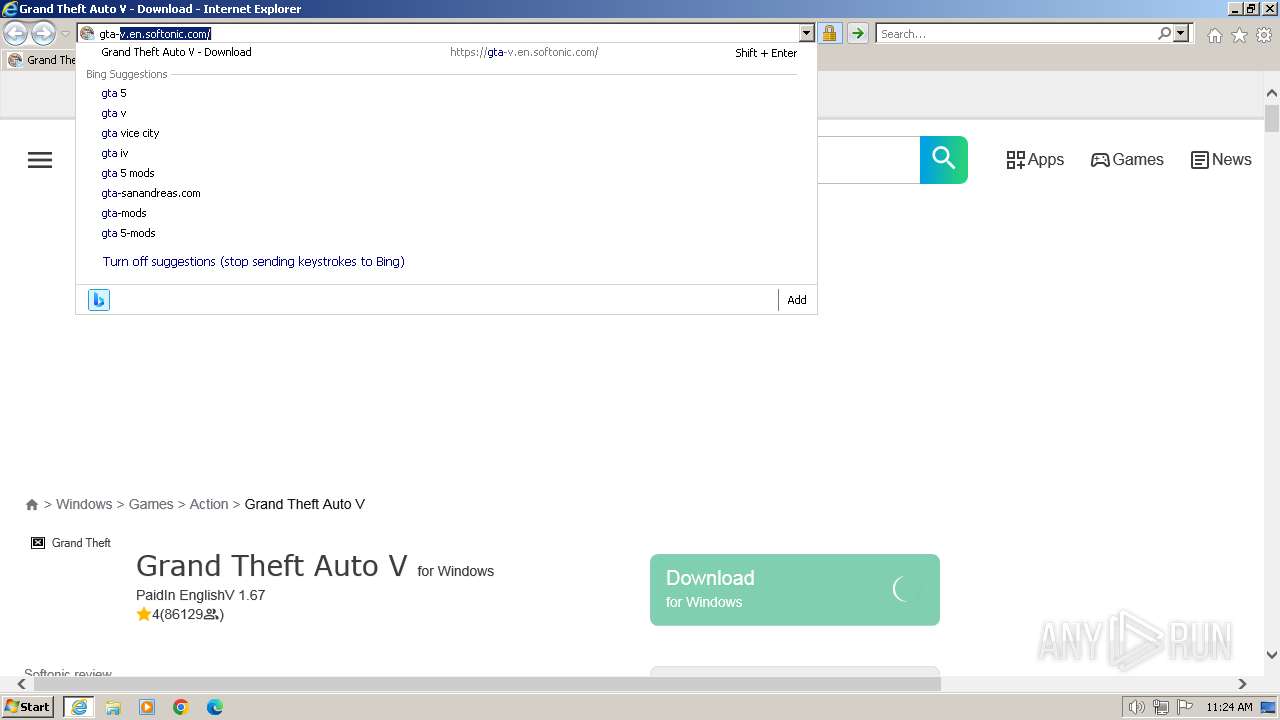Viewport: 1280px width, 720px height.
Task: Collapse the address bar autocomplete dropdown
Action: tap(807, 33)
